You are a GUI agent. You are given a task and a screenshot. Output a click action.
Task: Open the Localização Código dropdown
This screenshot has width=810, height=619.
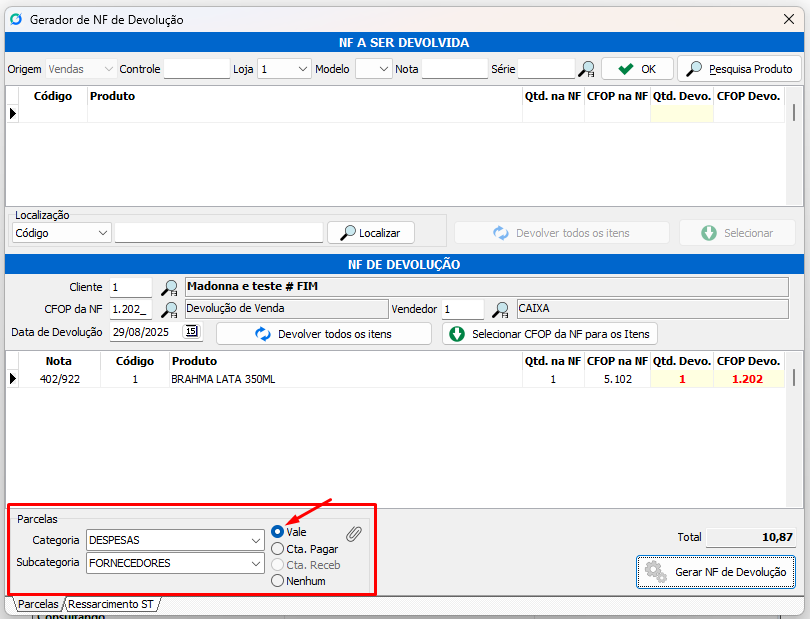tap(103, 233)
